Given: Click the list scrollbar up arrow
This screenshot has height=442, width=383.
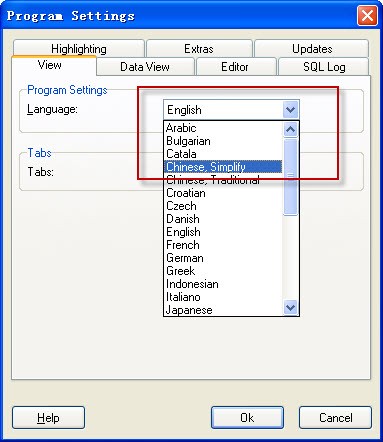Looking at the screenshot, I should pos(290,129).
